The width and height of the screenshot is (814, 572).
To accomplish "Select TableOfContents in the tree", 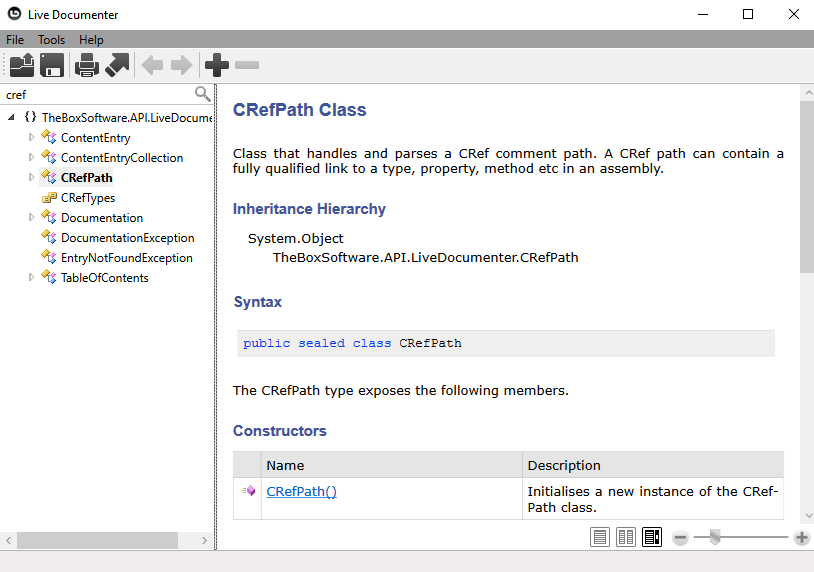I will point(104,278).
